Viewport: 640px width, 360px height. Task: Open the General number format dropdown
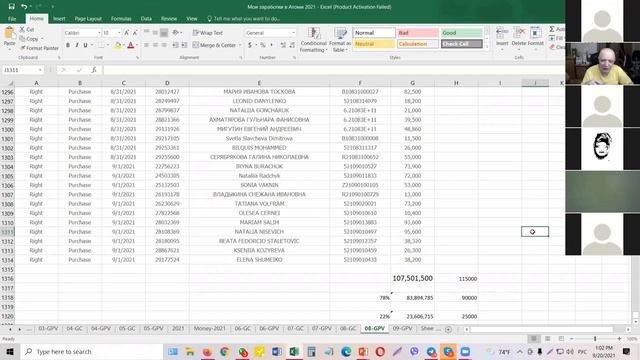(293, 33)
